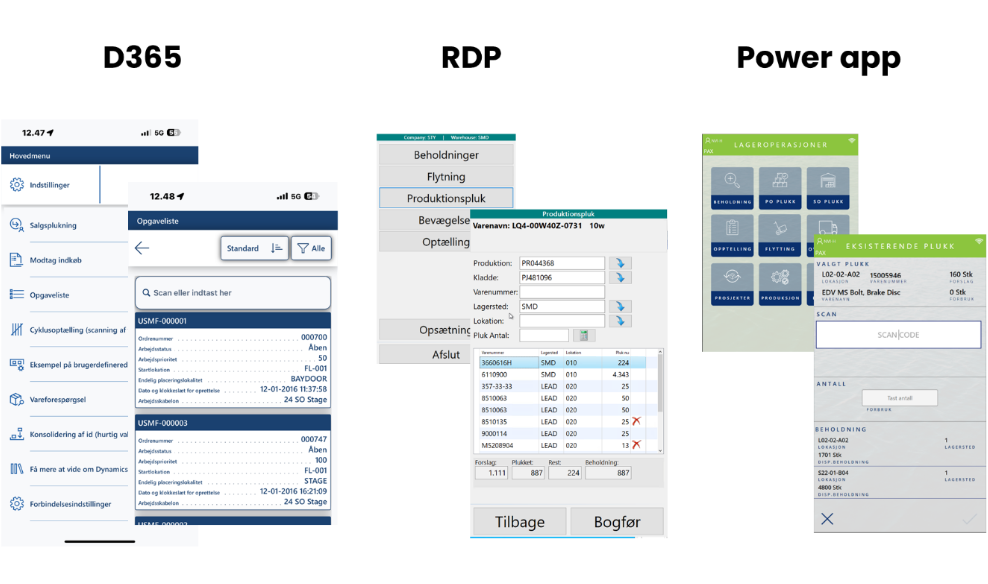
Task: Cancel with X in Eksisterende Plukk
Action: (827, 518)
